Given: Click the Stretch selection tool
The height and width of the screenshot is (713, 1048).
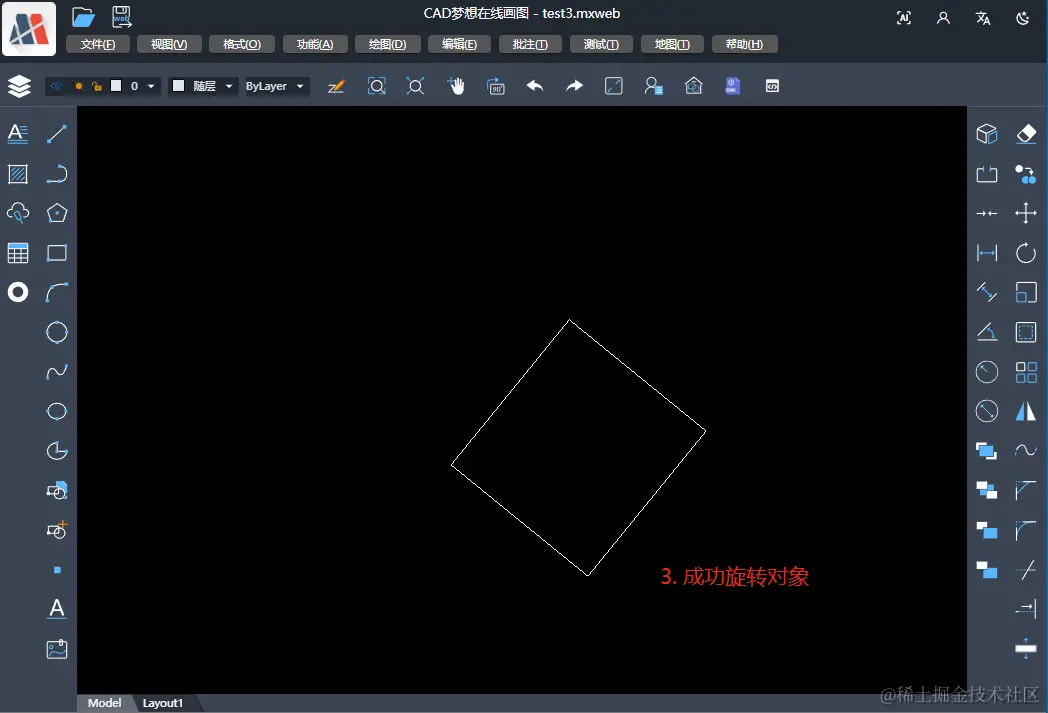Looking at the screenshot, I should [1026, 332].
